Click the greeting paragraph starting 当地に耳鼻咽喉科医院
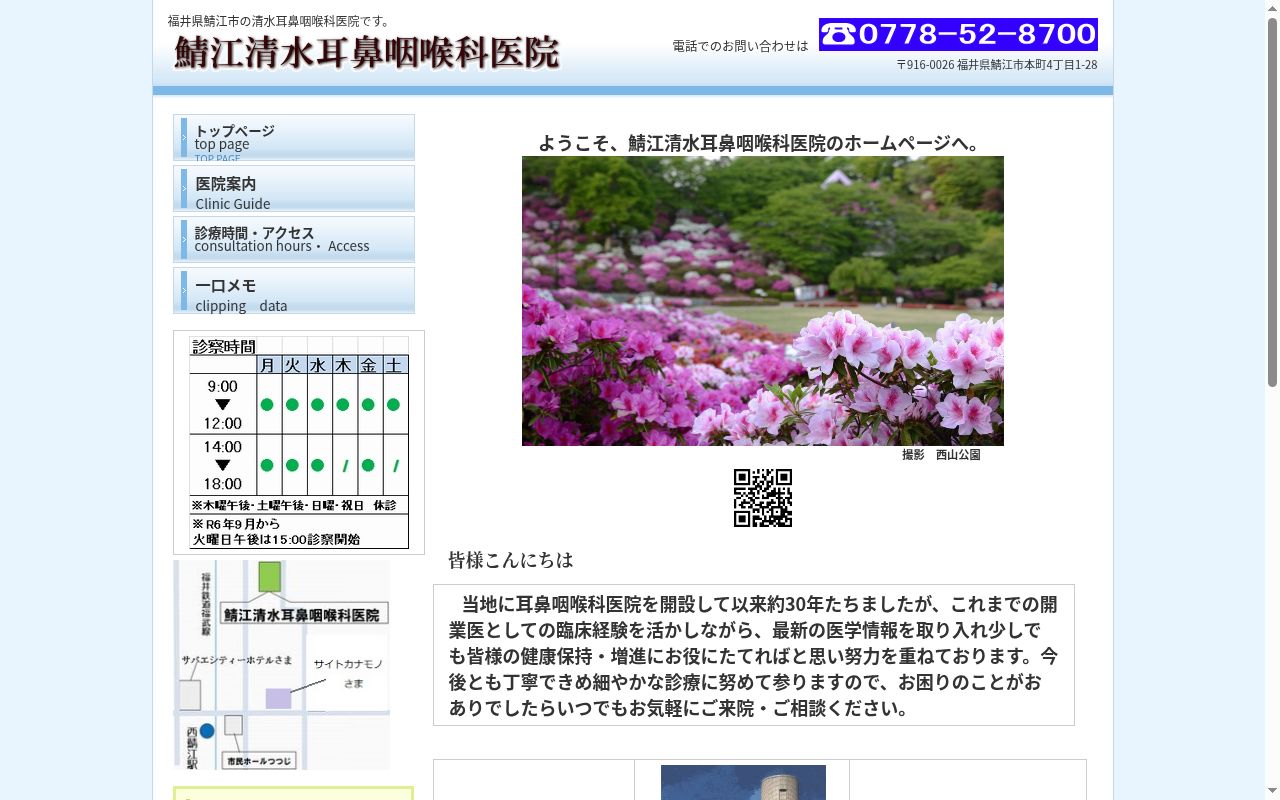This screenshot has height=800, width=1280. tap(754, 656)
